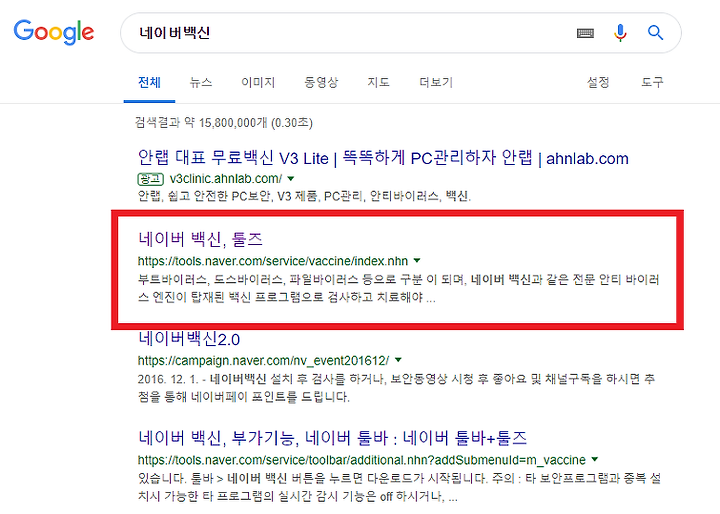
Task: Switch to the 뉴스 tab
Action: click(201, 82)
